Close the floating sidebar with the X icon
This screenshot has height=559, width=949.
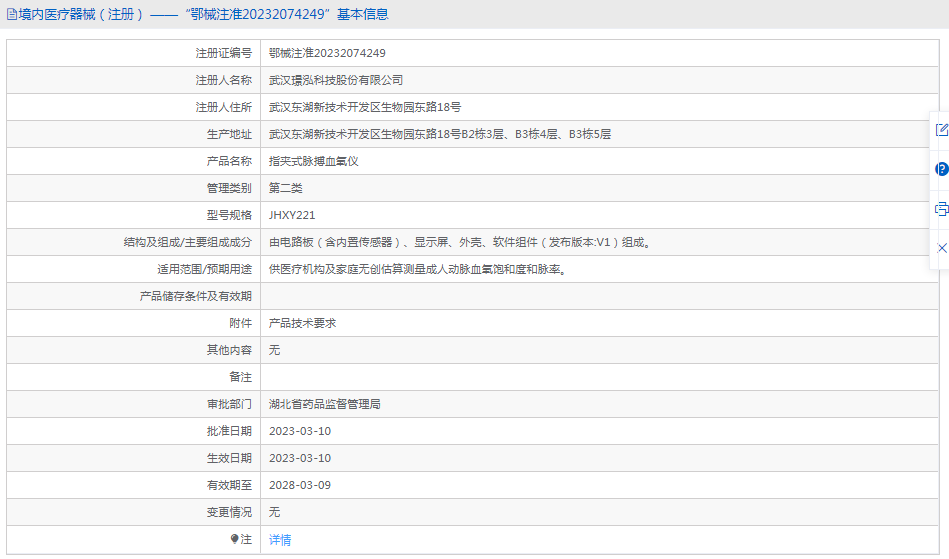click(x=942, y=248)
